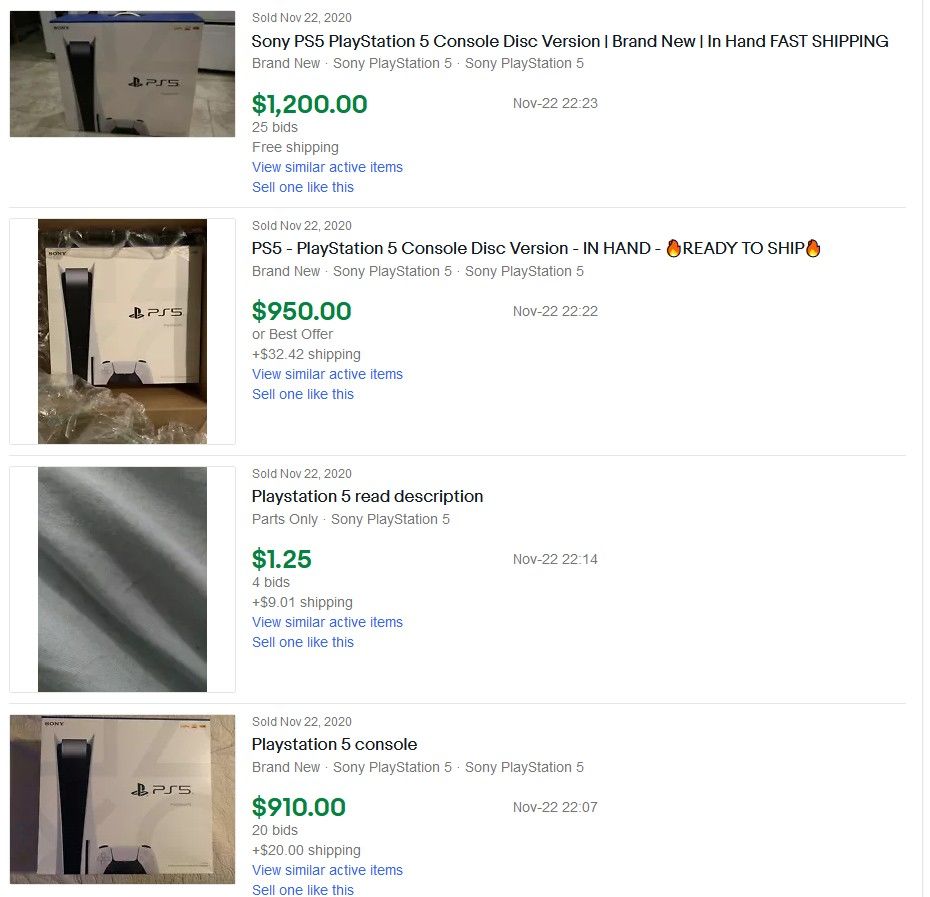This screenshot has width=930, height=897.
Task: Click the $1,200.00 sold price
Action: tap(310, 104)
